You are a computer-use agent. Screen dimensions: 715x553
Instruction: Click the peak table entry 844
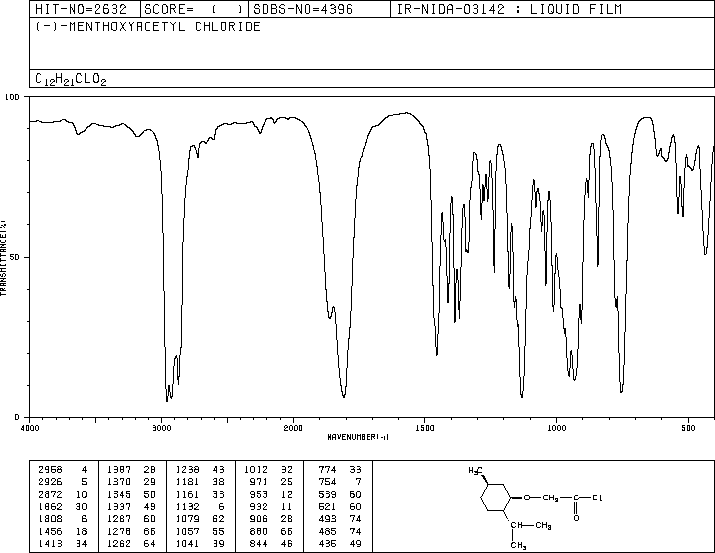[x=259, y=544]
